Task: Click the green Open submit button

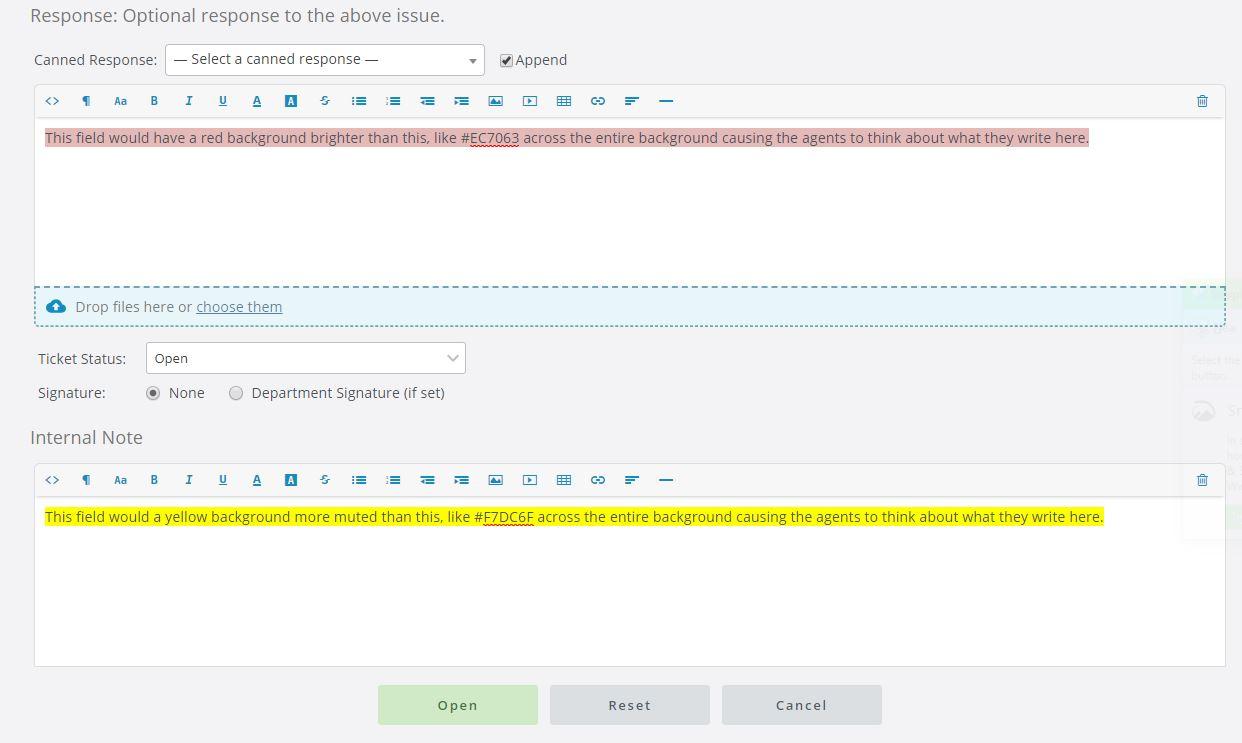Action: tap(457, 705)
